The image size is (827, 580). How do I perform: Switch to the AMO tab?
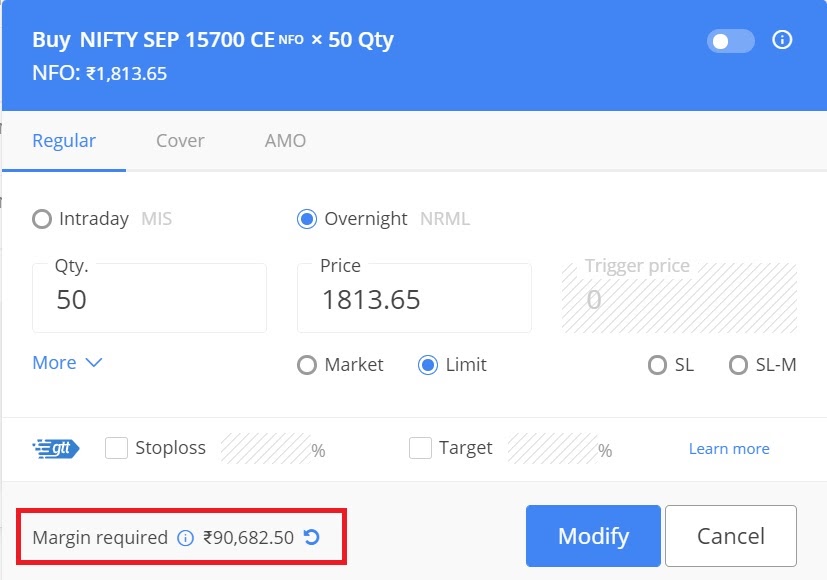tap(285, 141)
